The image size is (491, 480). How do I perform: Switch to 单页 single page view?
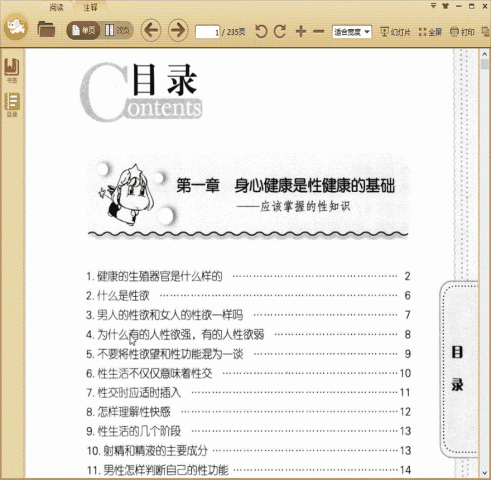tap(84, 31)
